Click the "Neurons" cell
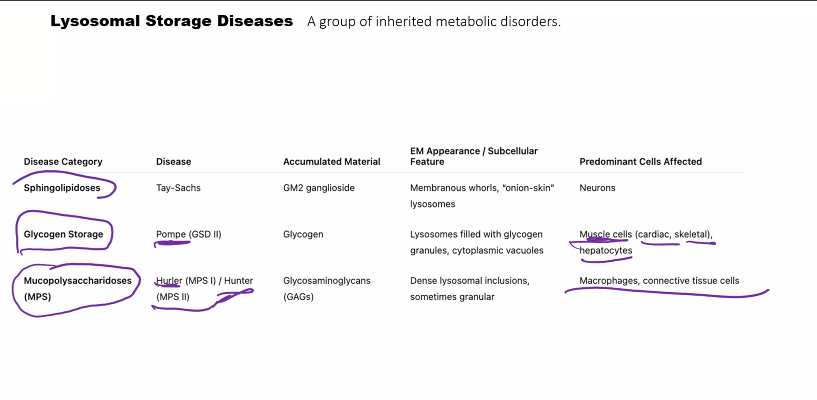Image resolution: width=817 pixels, height=400 pixels. coord(597,188)
